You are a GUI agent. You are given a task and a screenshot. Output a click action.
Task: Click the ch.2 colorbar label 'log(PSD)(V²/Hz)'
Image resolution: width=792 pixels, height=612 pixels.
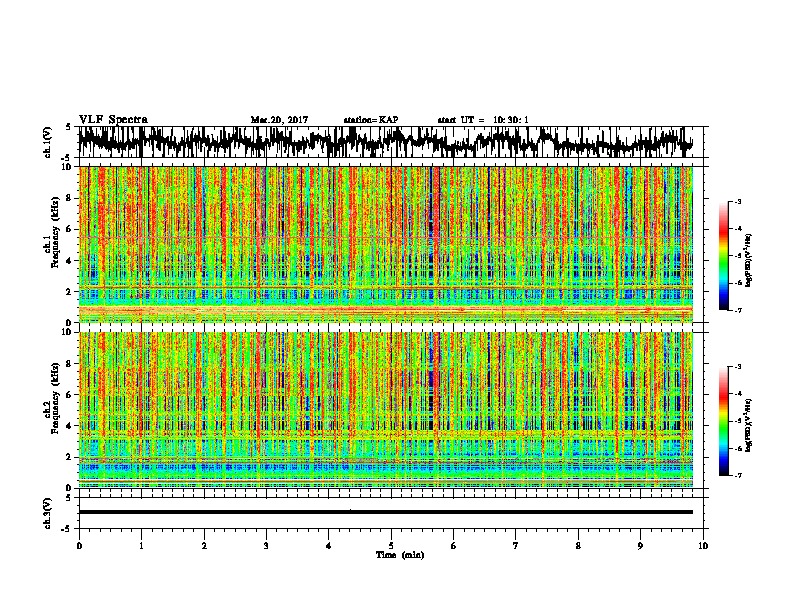click(x=749, y=425)
